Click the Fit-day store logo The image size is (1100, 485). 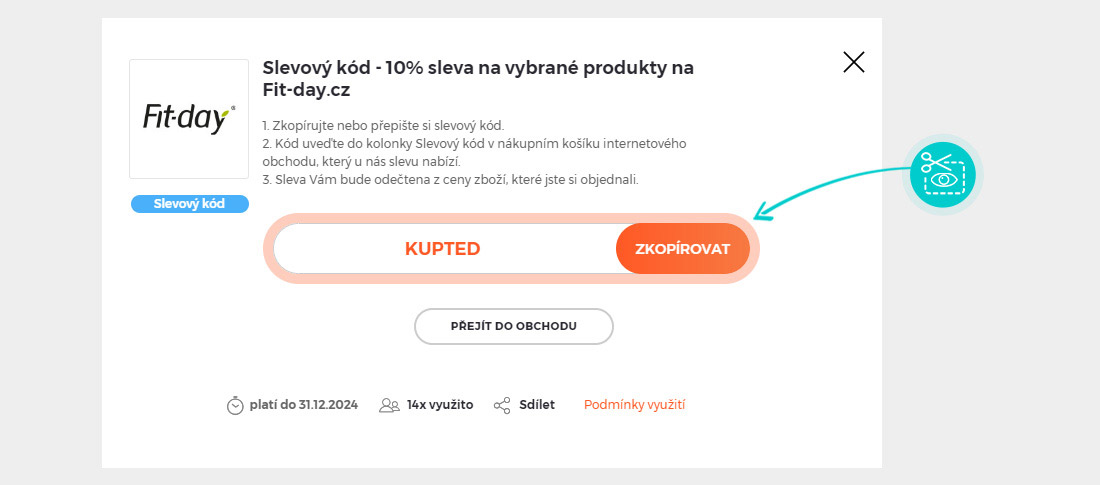189,119
